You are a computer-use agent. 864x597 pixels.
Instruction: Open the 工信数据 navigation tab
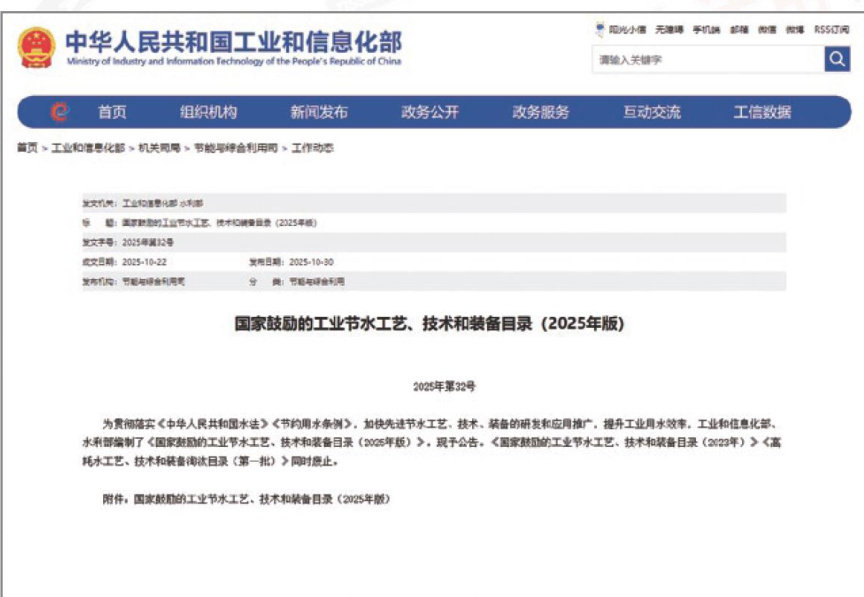(762, 112)
